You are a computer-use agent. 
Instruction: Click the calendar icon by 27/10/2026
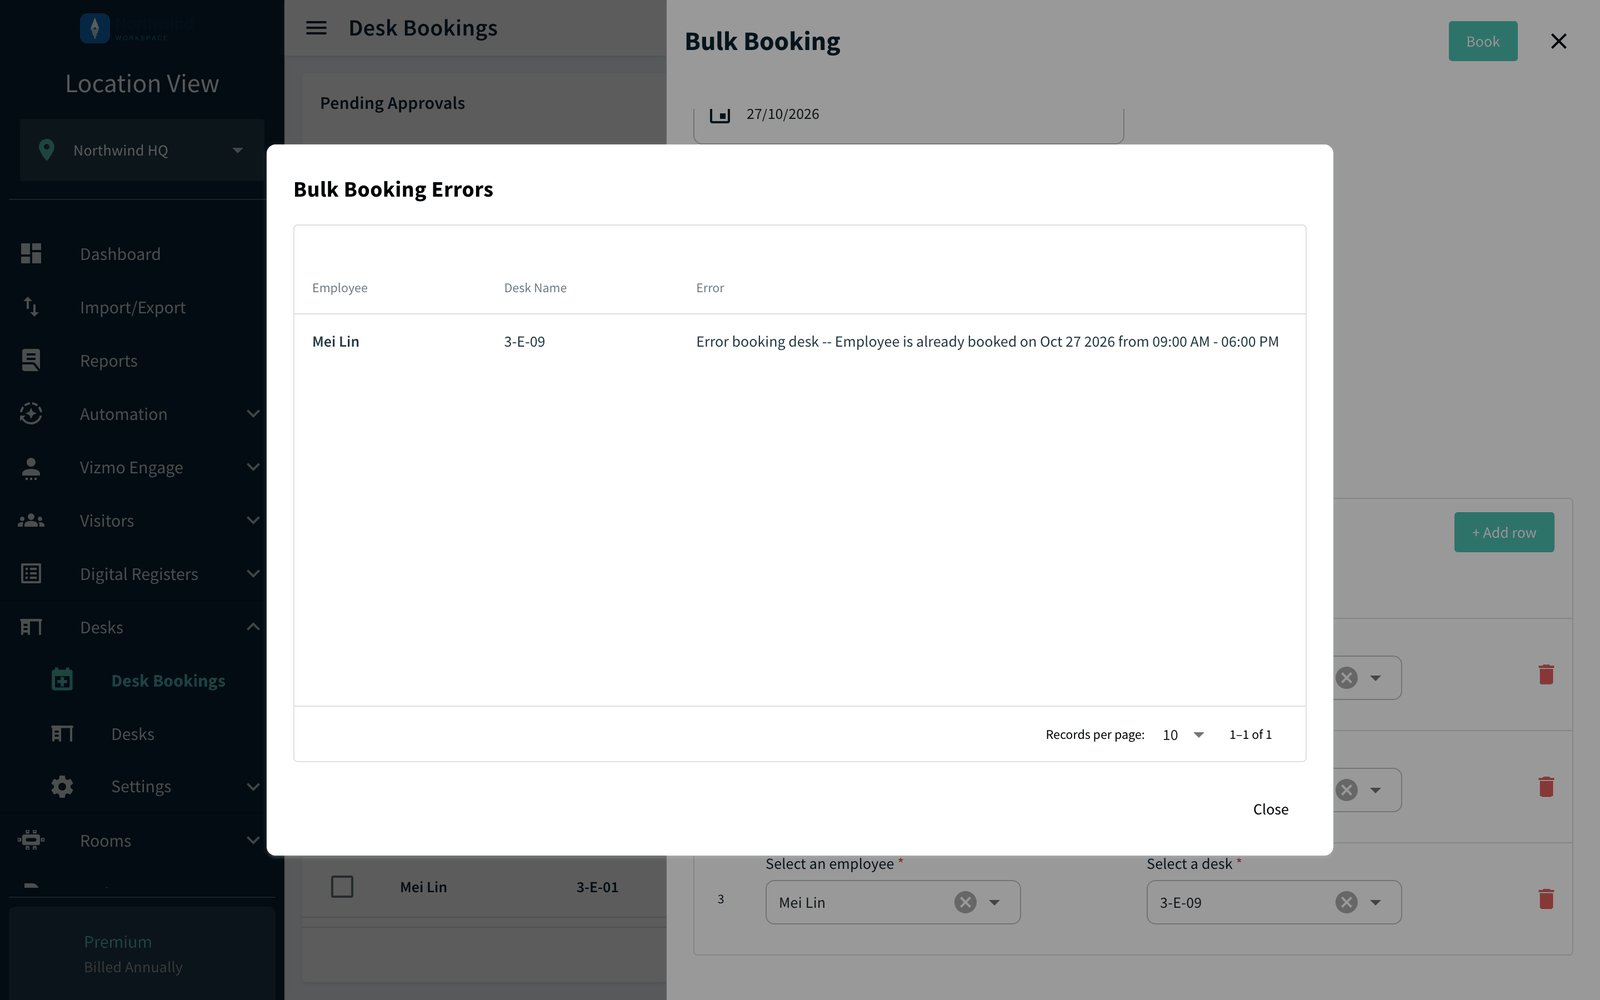720,114
